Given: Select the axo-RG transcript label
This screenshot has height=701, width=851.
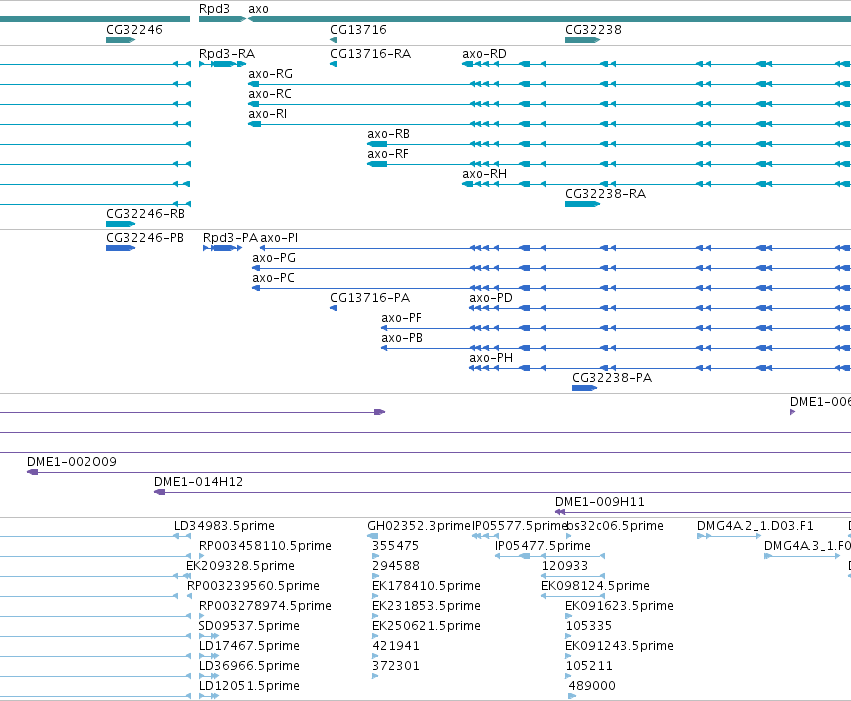Looking at the screenshot, I should click(x=270, y=74).
